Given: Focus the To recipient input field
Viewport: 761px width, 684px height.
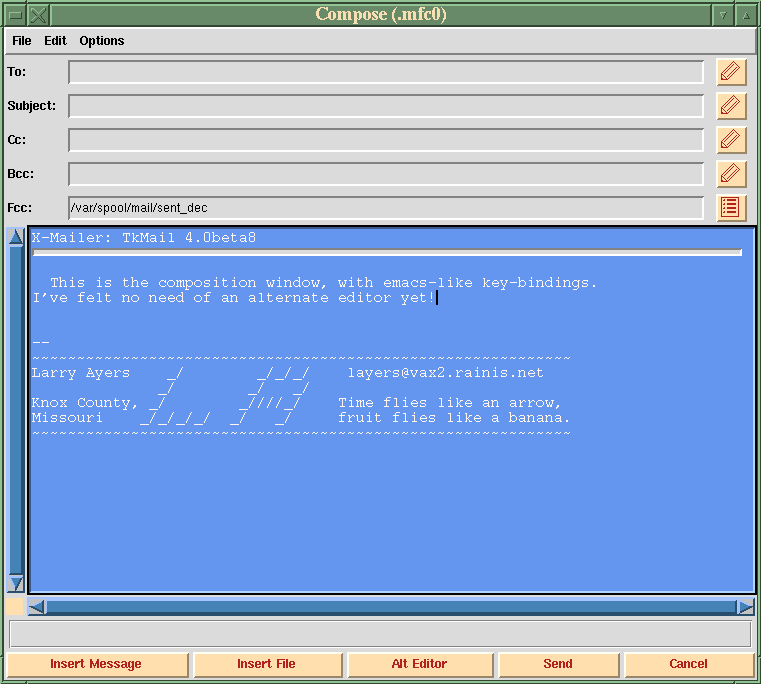Looking at the screenshot, I should 385,72.
